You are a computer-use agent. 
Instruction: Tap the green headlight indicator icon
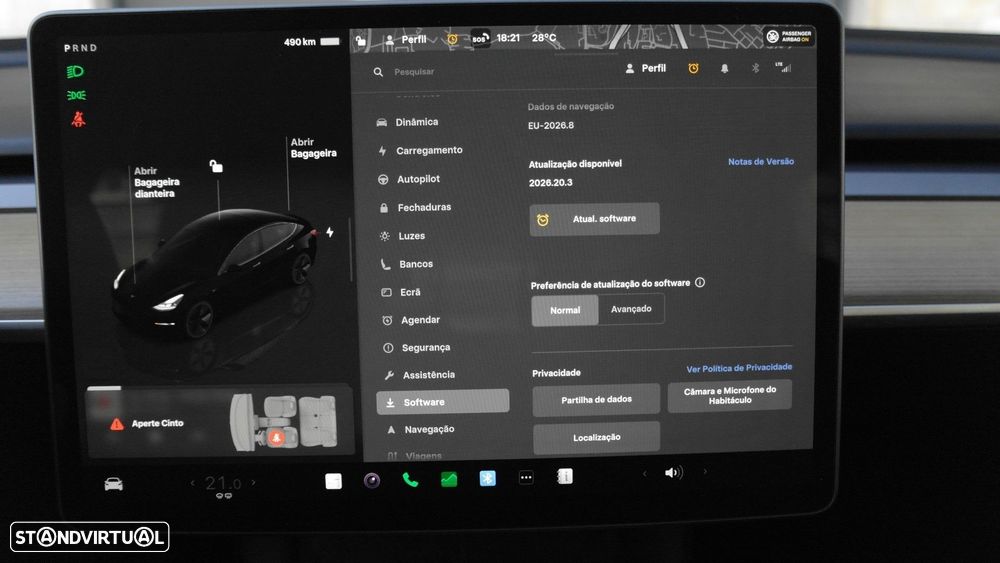[x=75, y=71]
